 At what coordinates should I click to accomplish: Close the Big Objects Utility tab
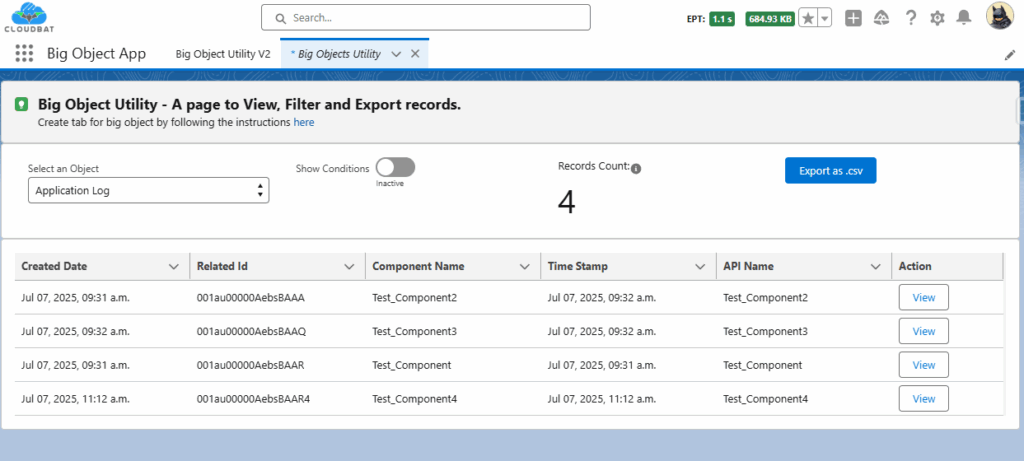(415, 54)
